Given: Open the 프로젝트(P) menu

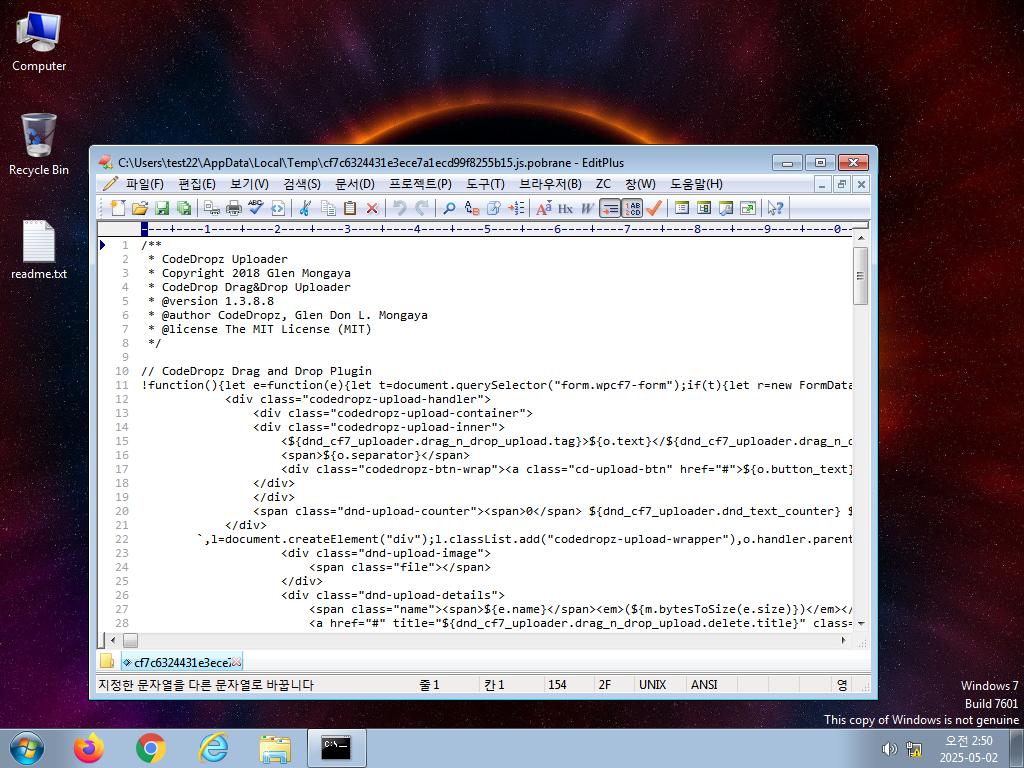Looking at the screenshot, I should tap(420, 184).
